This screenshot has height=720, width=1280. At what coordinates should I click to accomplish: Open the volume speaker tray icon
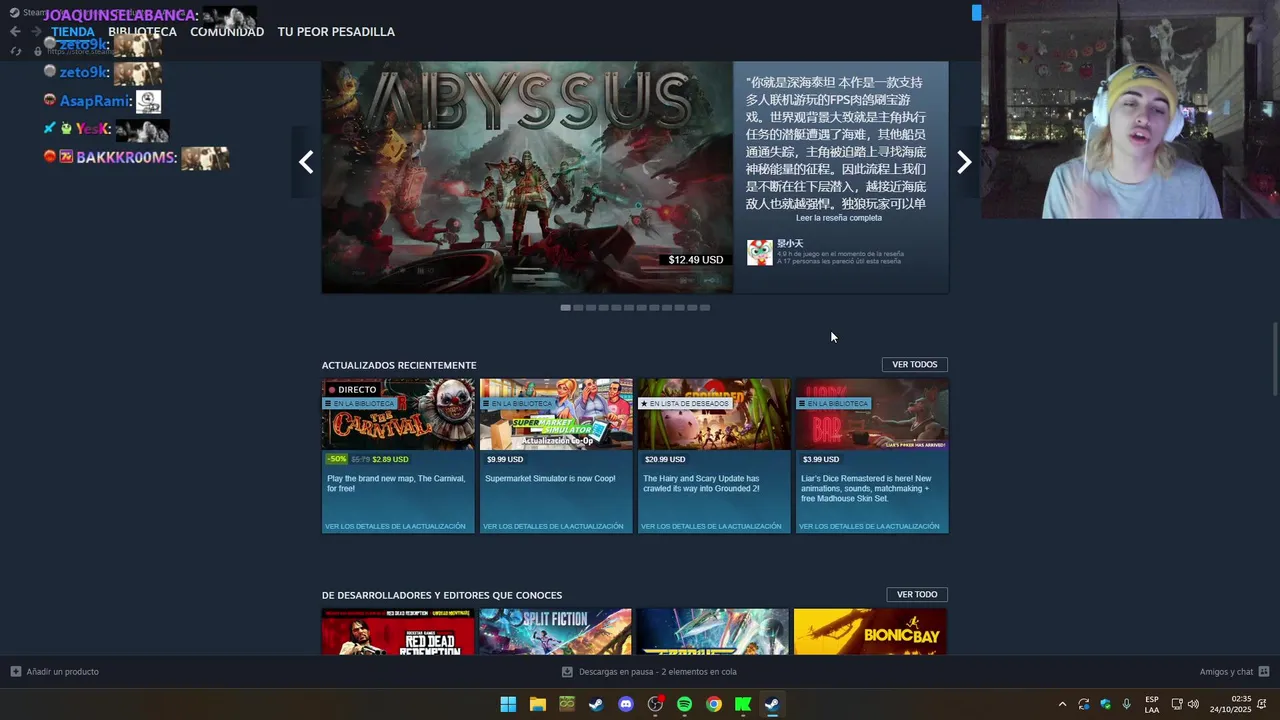click(x=1193, y=704)
